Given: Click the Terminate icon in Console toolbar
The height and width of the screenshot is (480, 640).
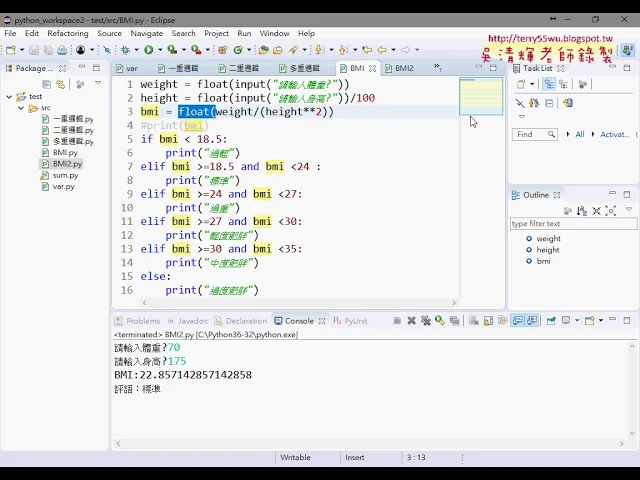Looking at the screenshot, I should coord(397,321).
